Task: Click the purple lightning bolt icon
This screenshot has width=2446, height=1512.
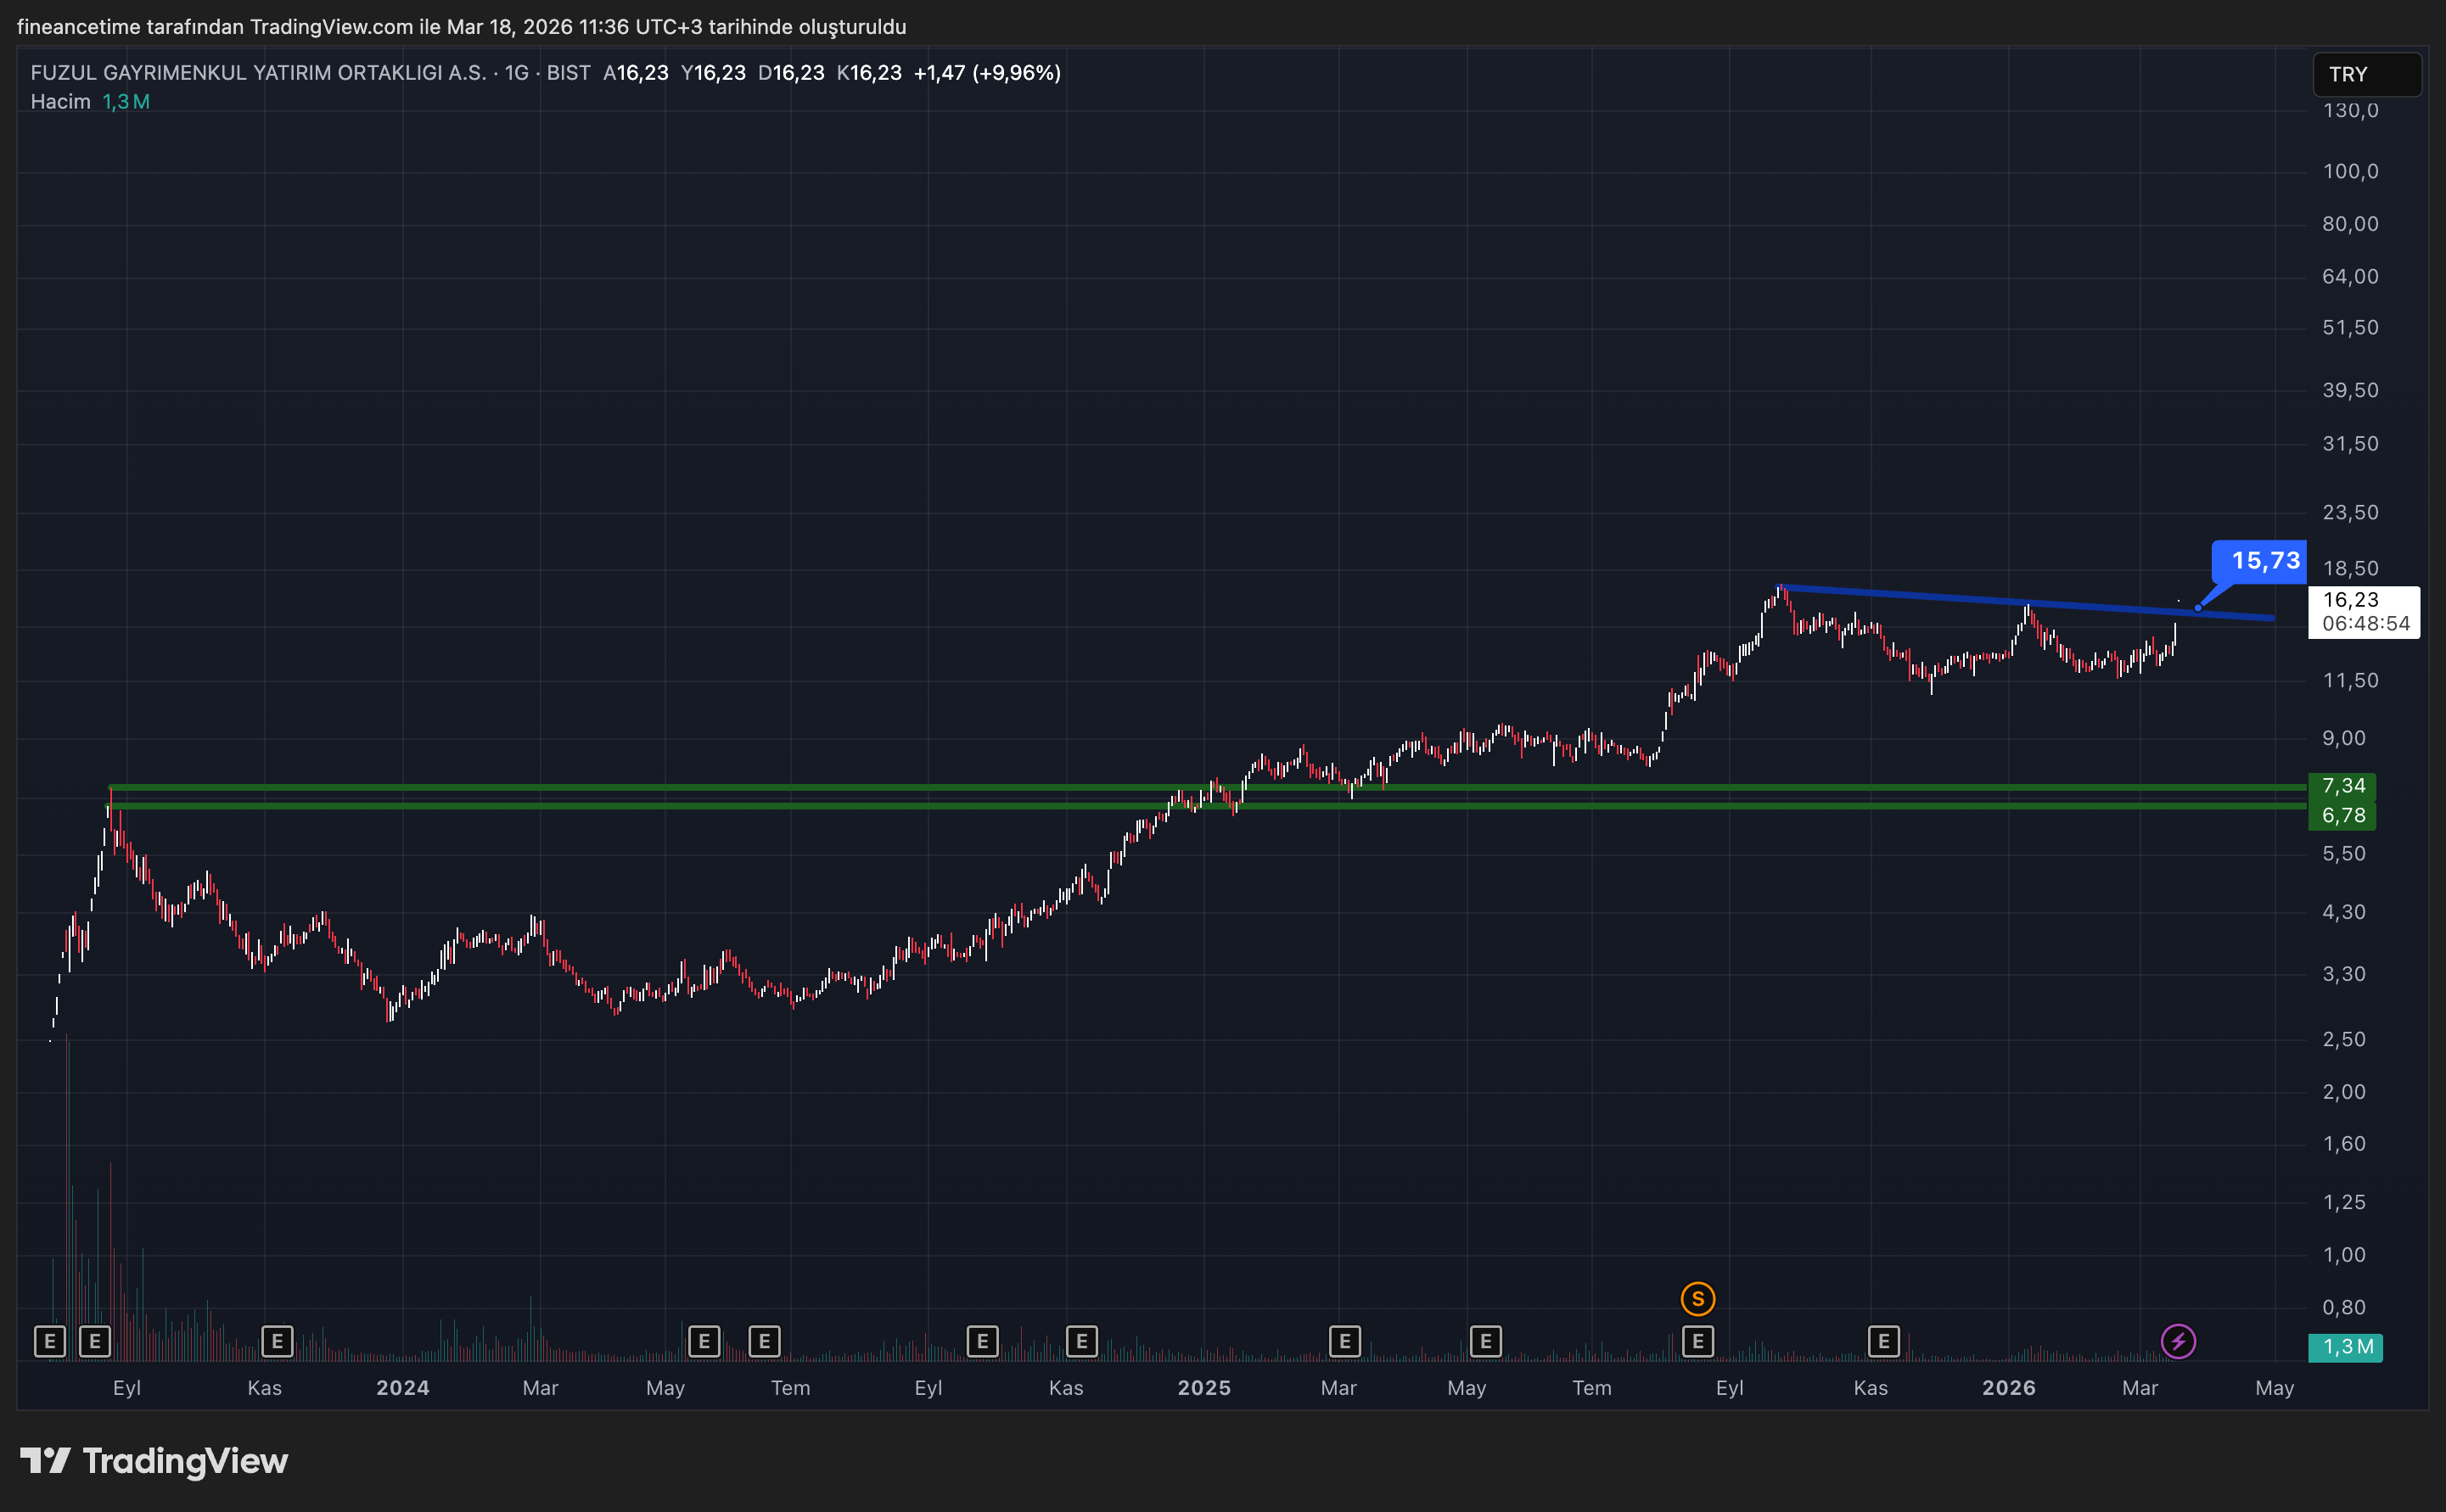Action: [x=2178, y=1341]
